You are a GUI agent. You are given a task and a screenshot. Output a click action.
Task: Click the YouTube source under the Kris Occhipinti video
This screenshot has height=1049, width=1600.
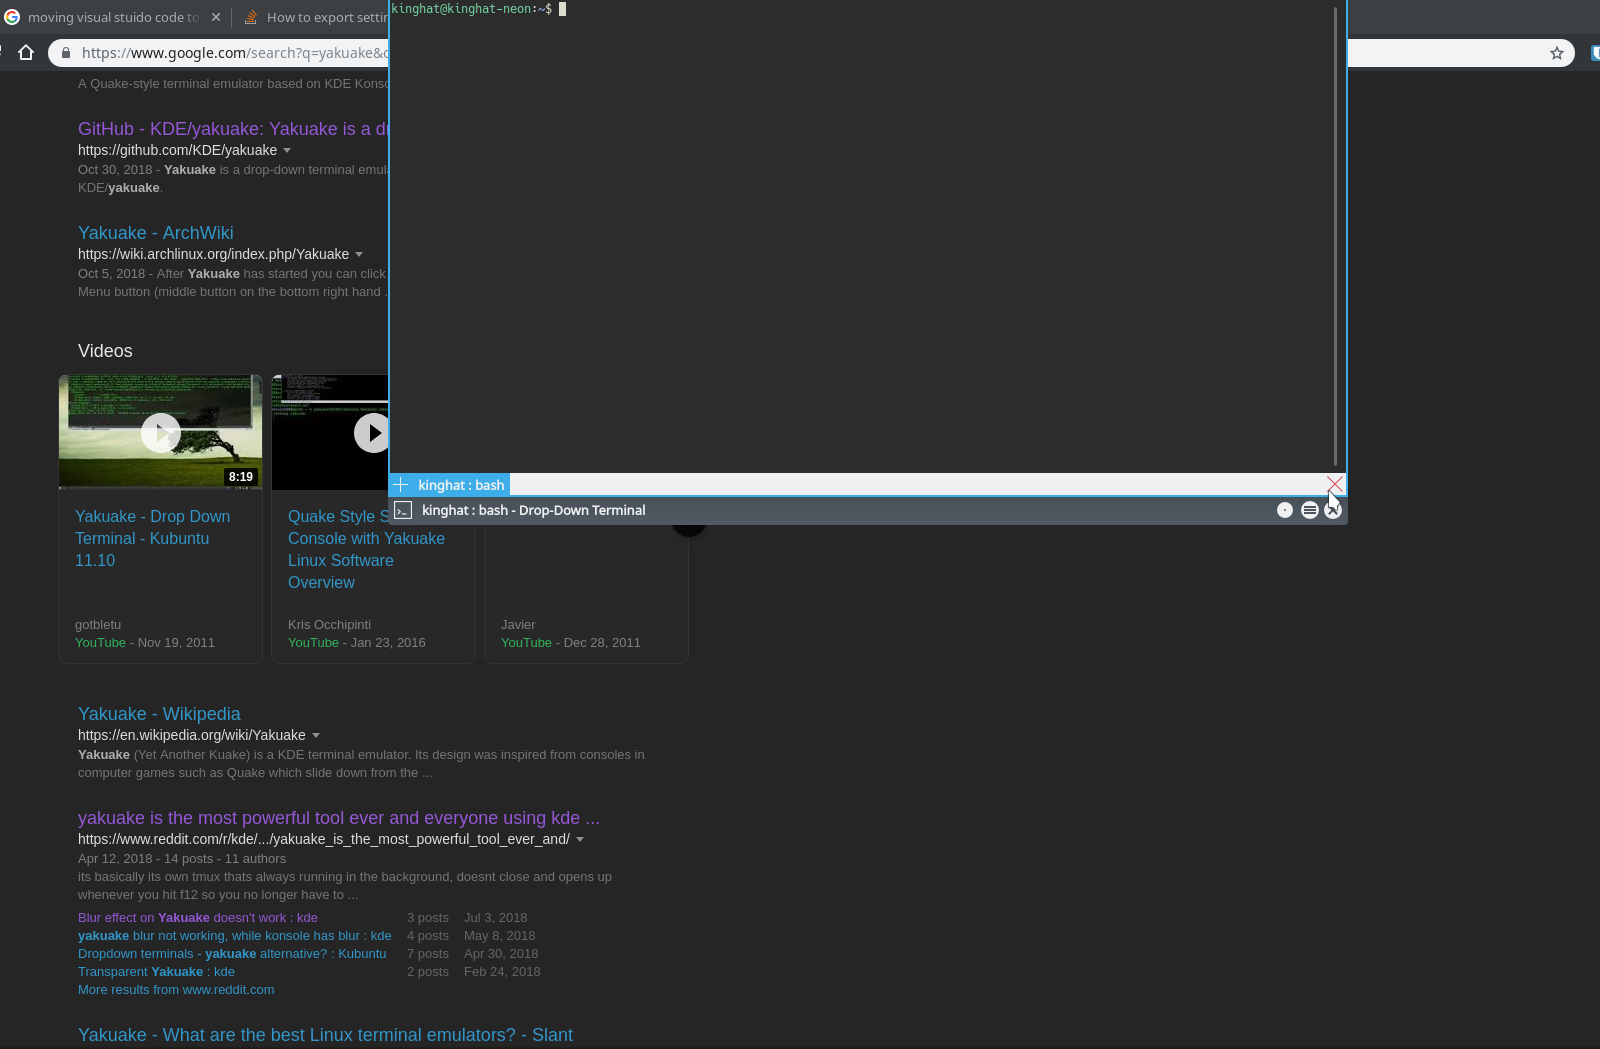(x=313, y=643)
